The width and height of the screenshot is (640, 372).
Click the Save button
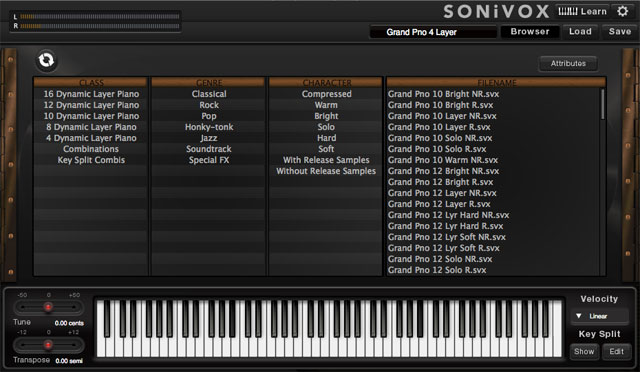(620, 31)
